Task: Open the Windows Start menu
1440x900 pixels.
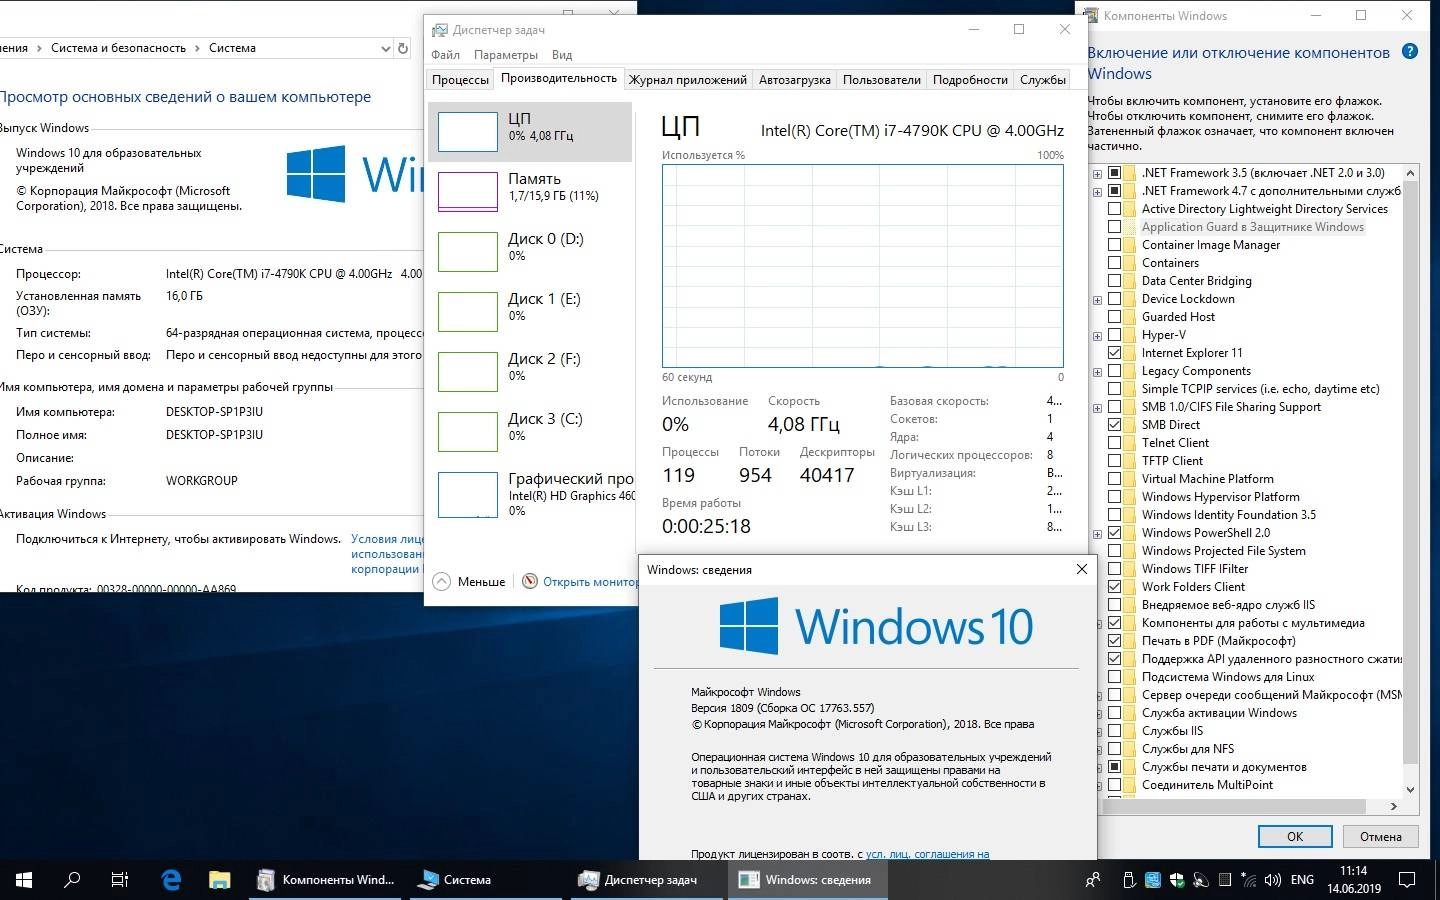Action: [24, 880]
